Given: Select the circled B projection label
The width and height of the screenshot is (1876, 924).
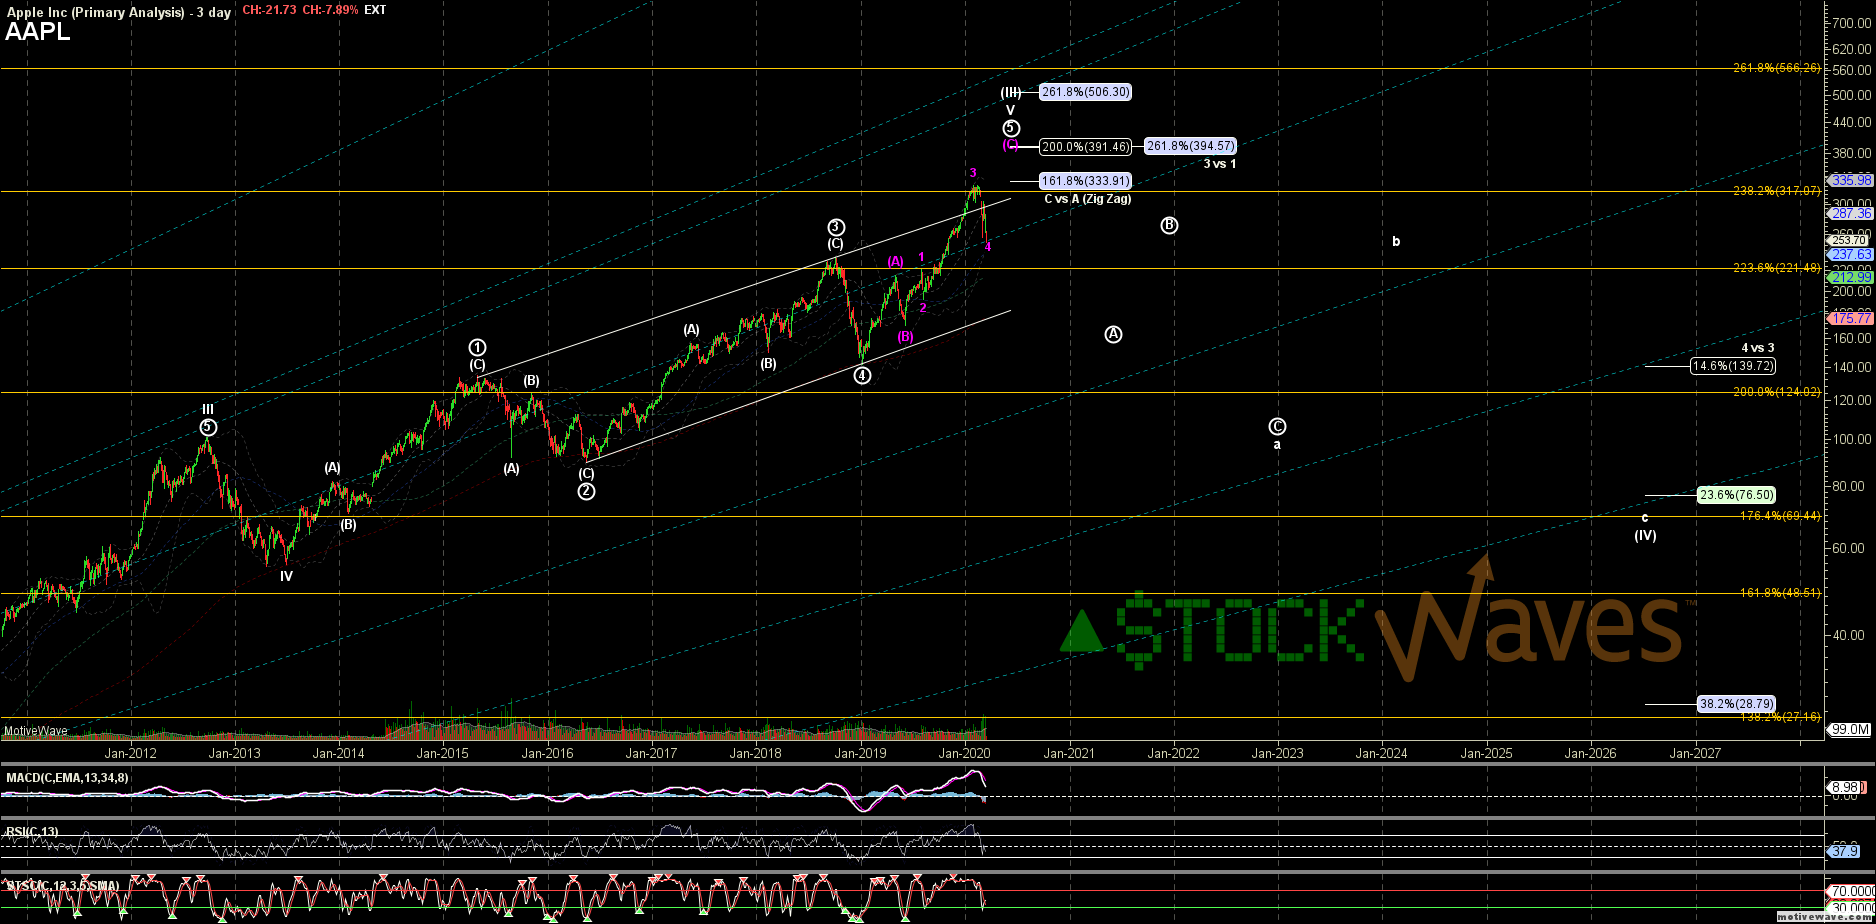Looking at the screenshot, I should pyautogui.click(x=1169, y=225).
